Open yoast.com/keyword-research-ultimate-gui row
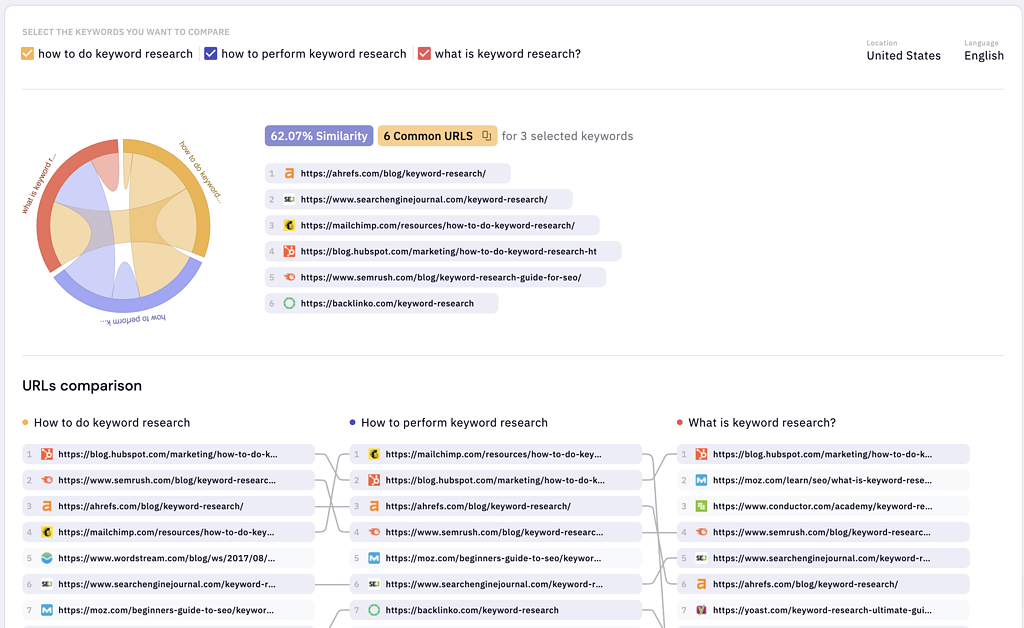This screenshot has height=628, width=1024. coord(823,610)
